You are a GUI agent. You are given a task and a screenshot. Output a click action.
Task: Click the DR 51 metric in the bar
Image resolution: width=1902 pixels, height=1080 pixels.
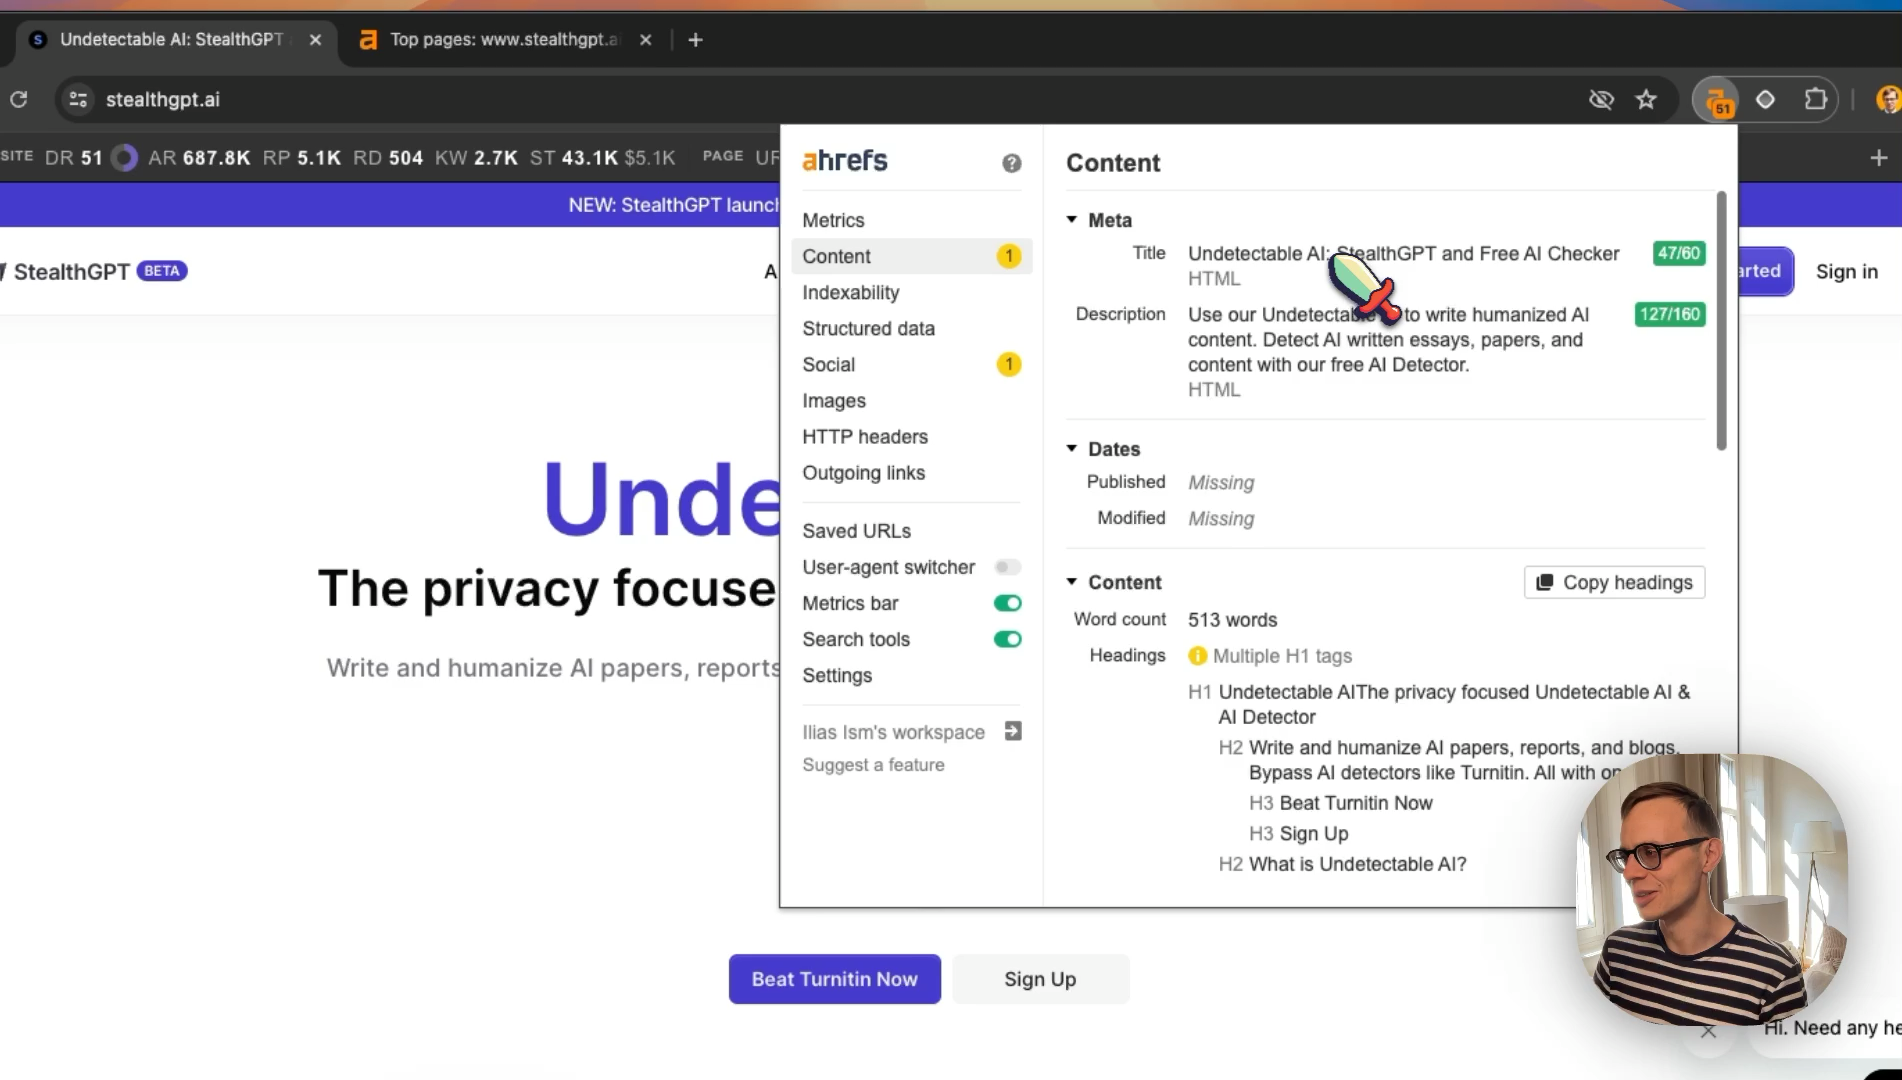[74, 158]
